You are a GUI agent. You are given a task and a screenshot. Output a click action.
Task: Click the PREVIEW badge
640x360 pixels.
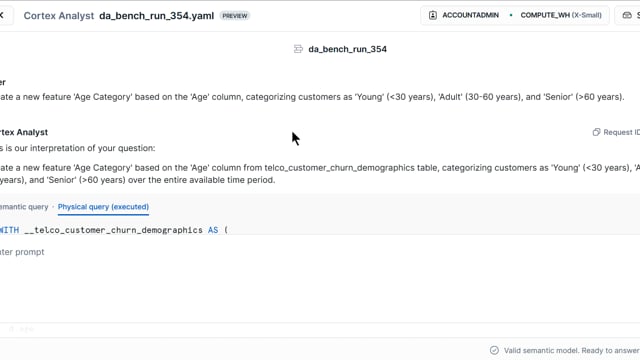[235, 16]
